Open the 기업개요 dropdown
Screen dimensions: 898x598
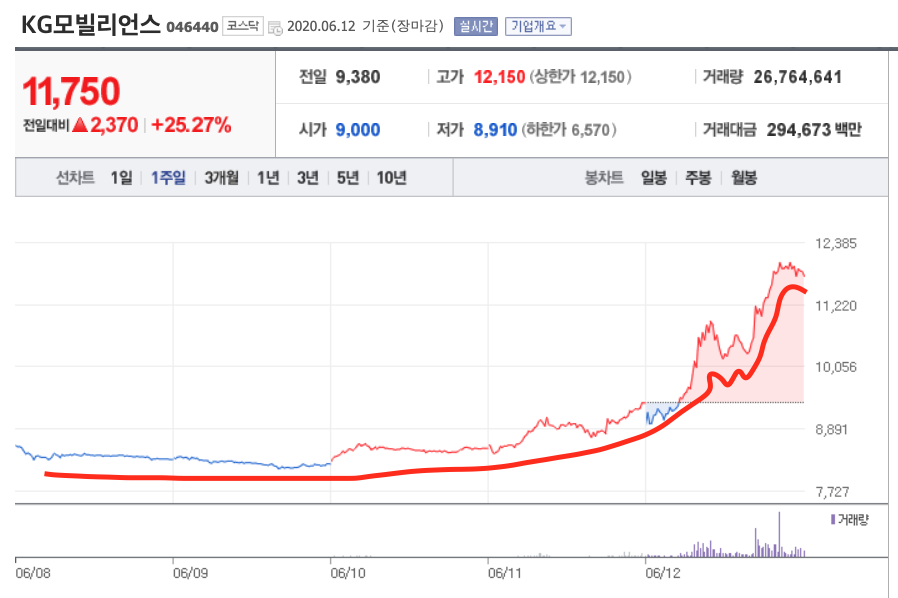538,26
